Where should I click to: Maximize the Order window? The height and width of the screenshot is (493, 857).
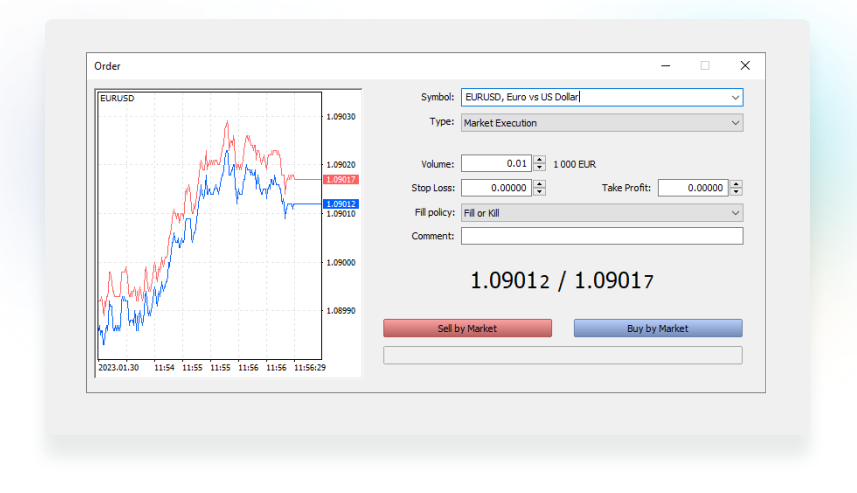pyautogui.click(x=705, y=66)
